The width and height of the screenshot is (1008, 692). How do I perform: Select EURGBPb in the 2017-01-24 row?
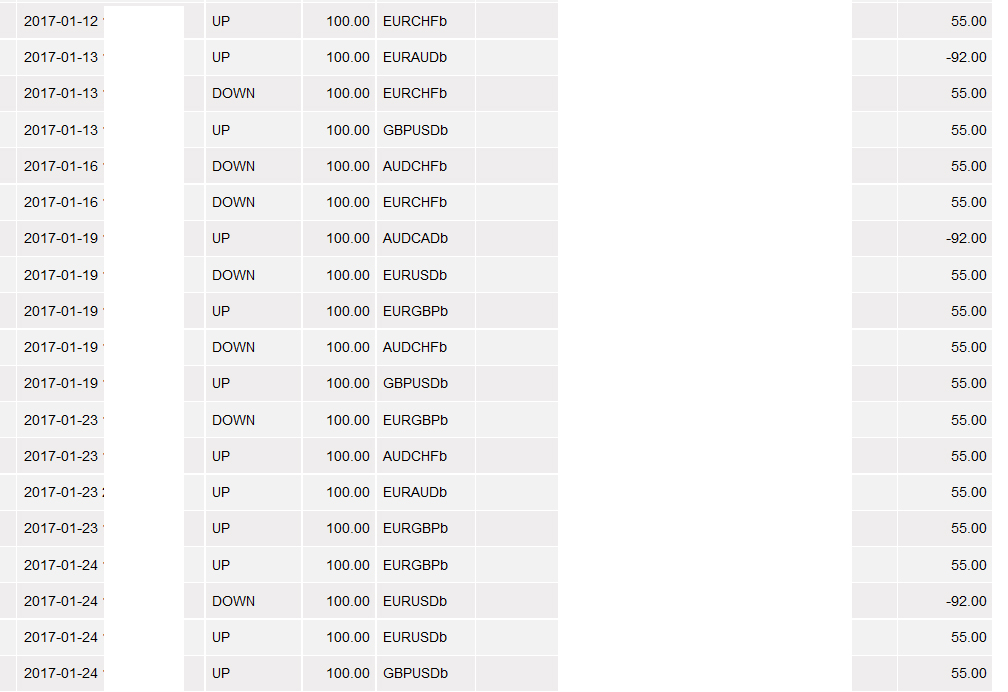(x=415, y=565)
